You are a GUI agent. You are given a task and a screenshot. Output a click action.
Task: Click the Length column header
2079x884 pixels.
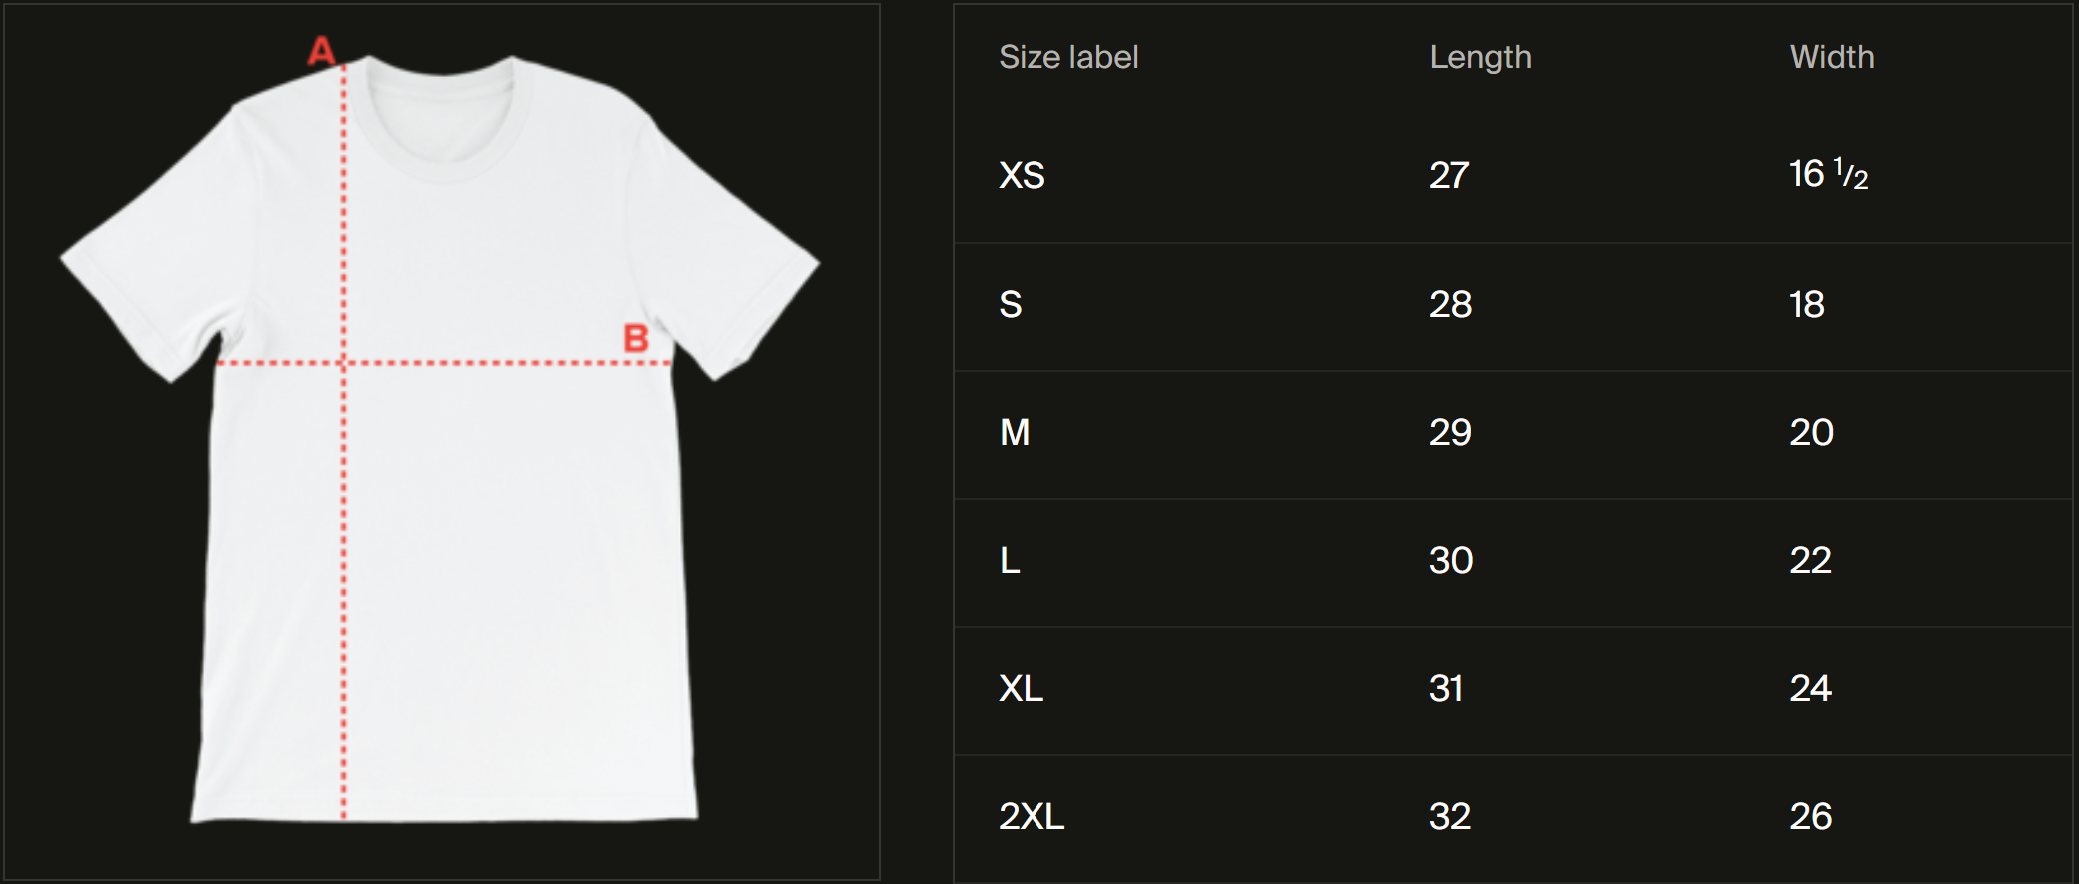pos(1480,57)
